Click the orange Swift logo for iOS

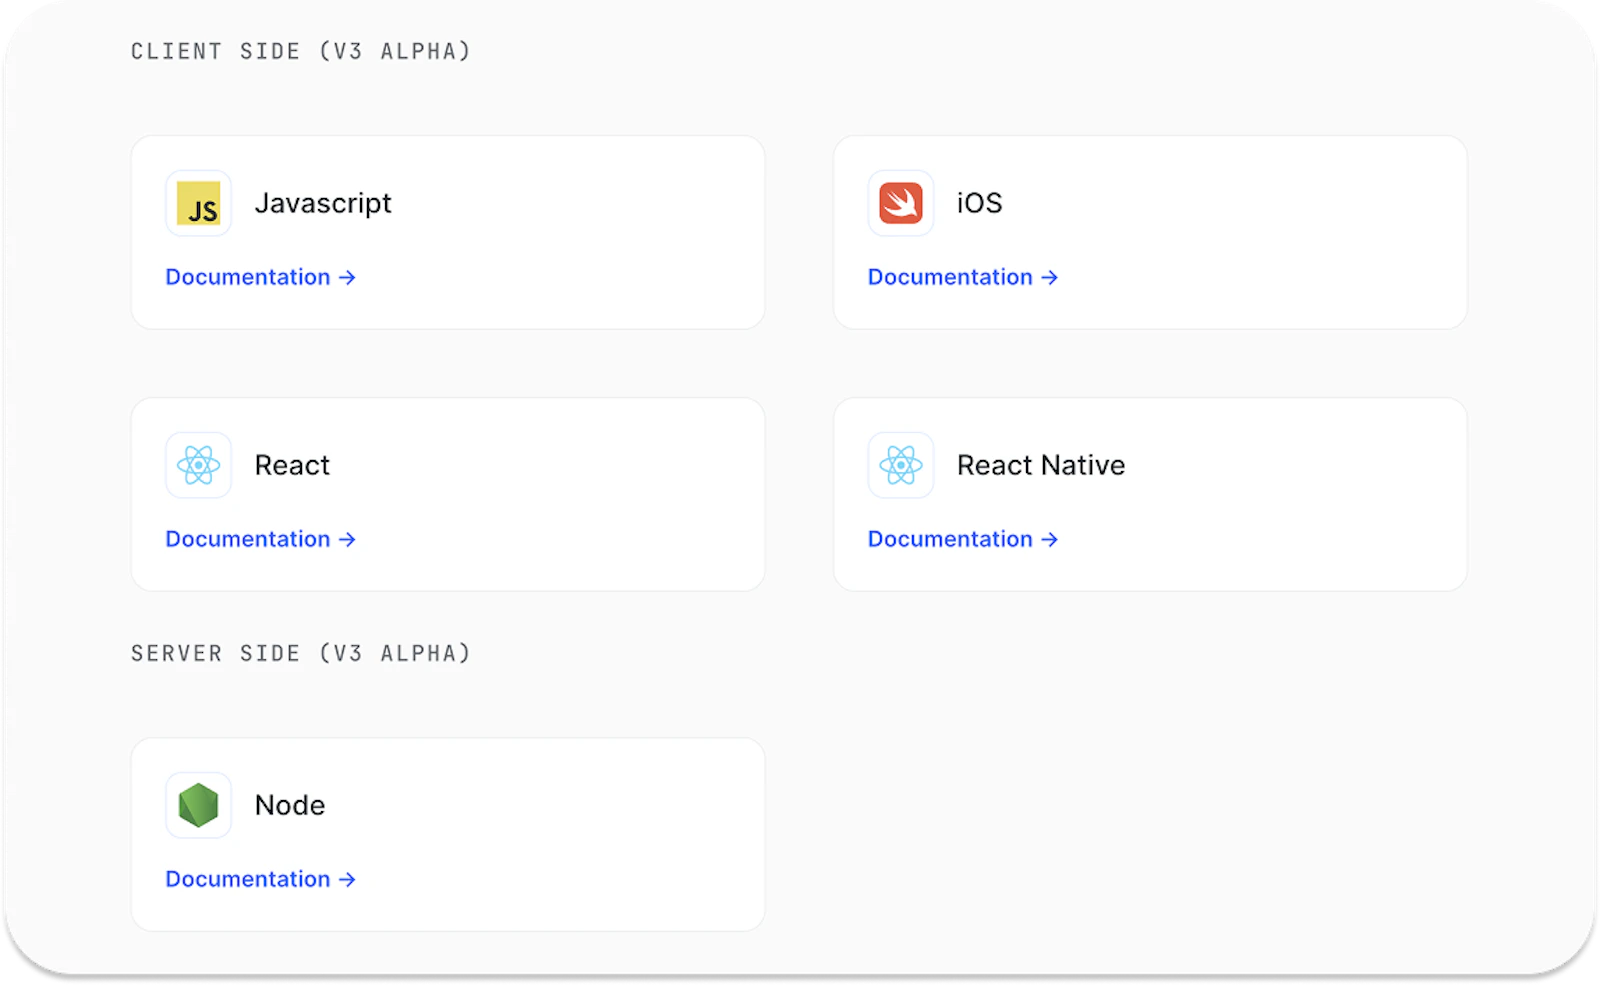(x=900, y=203)
